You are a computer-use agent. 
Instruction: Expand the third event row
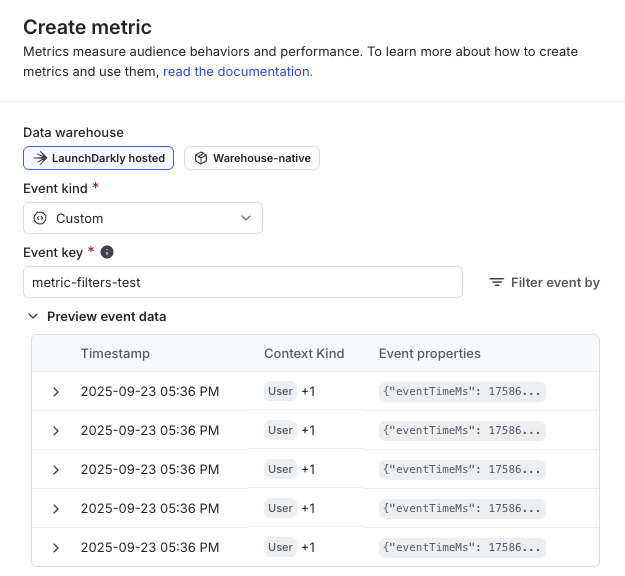56,470
